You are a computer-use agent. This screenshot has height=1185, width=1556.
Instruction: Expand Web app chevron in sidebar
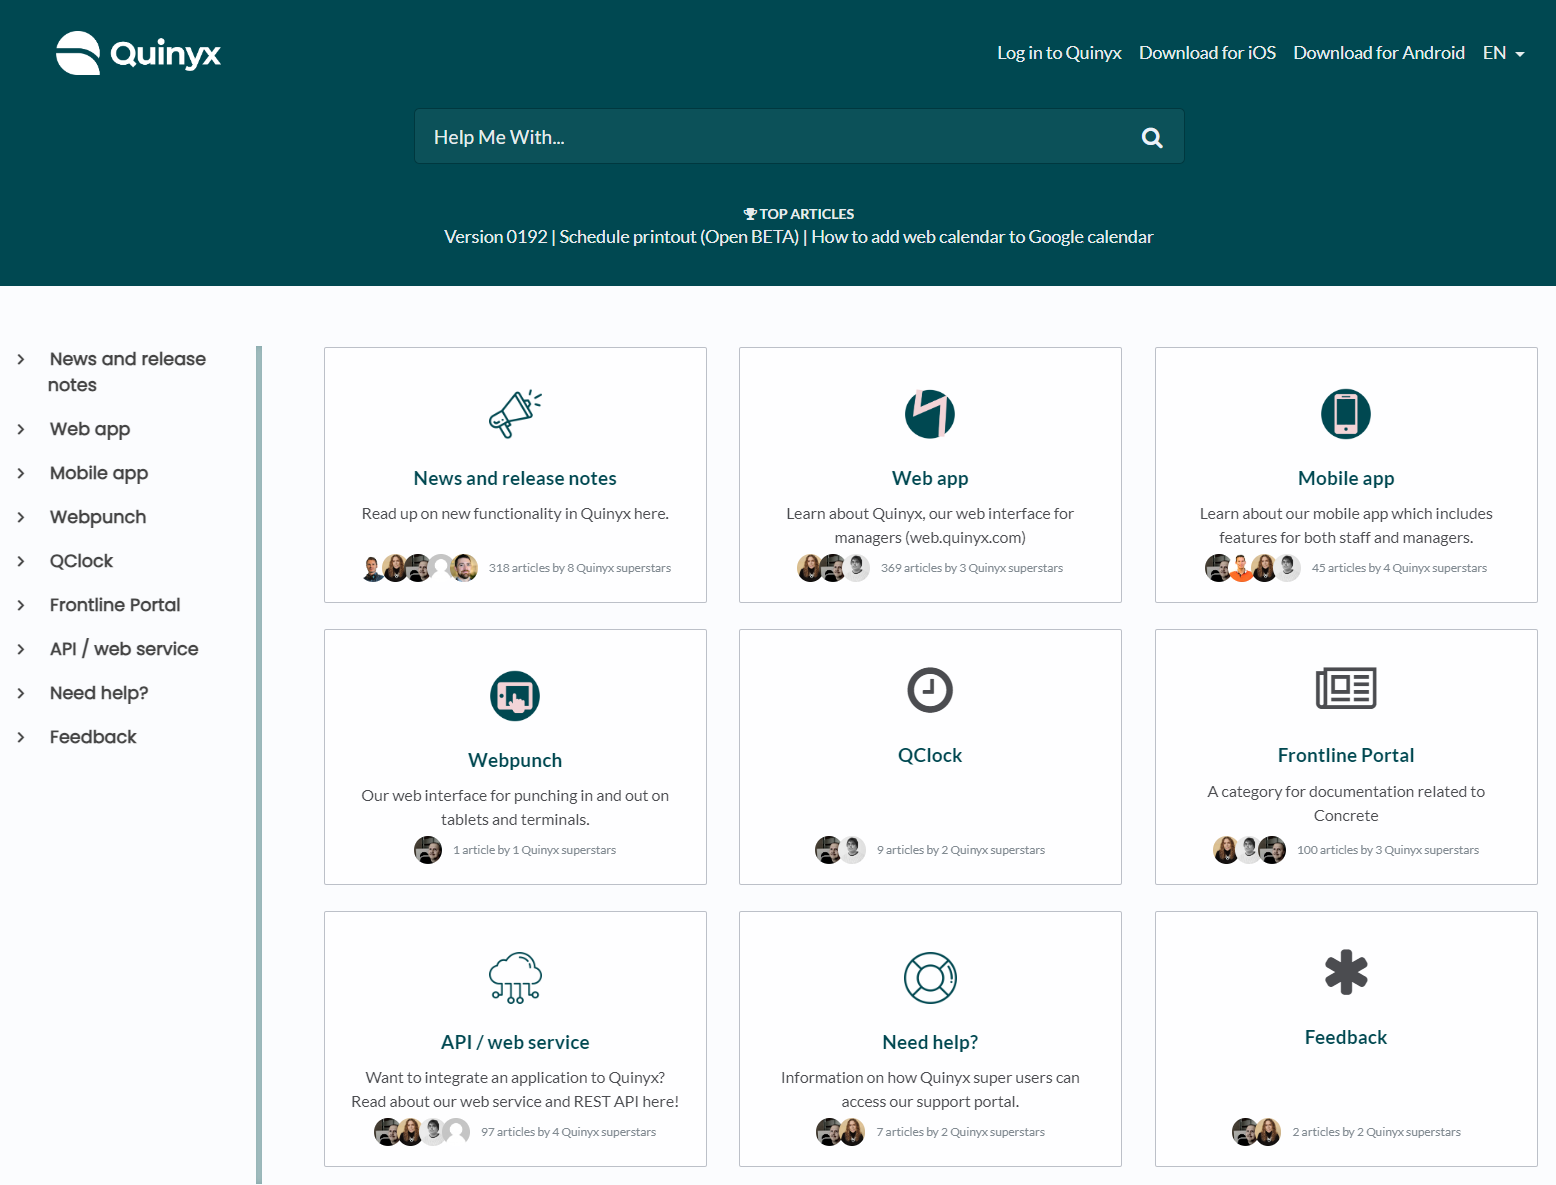(x=21, y=429)
